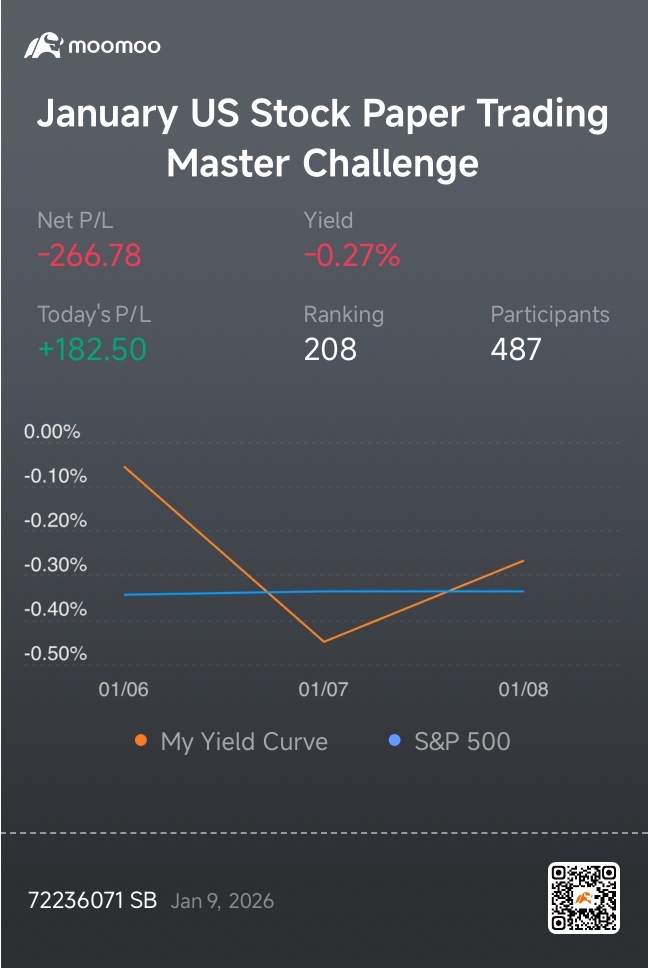Tap the moomoo brand name text
Screen dimensions: 648x968
pyautogui.click(x=114, y=46)
